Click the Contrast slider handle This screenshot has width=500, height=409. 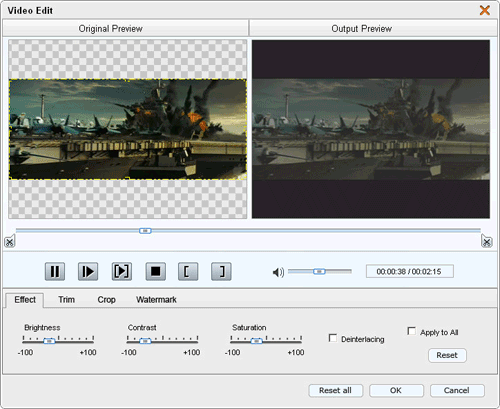pos(145,341)
